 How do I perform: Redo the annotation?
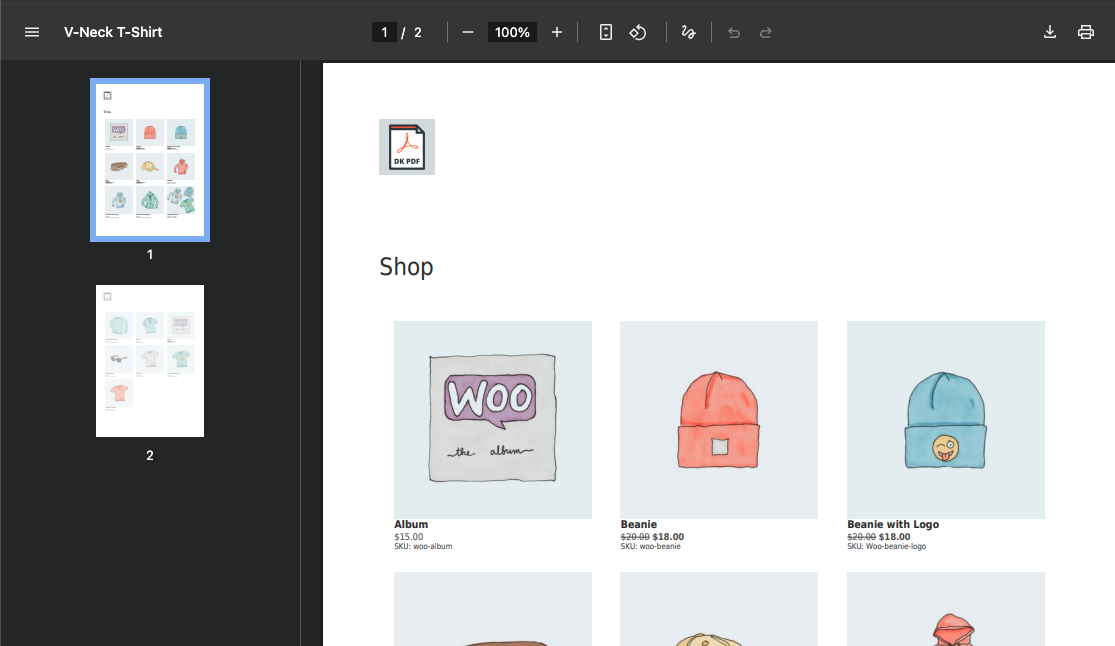[x=766, y=32]
